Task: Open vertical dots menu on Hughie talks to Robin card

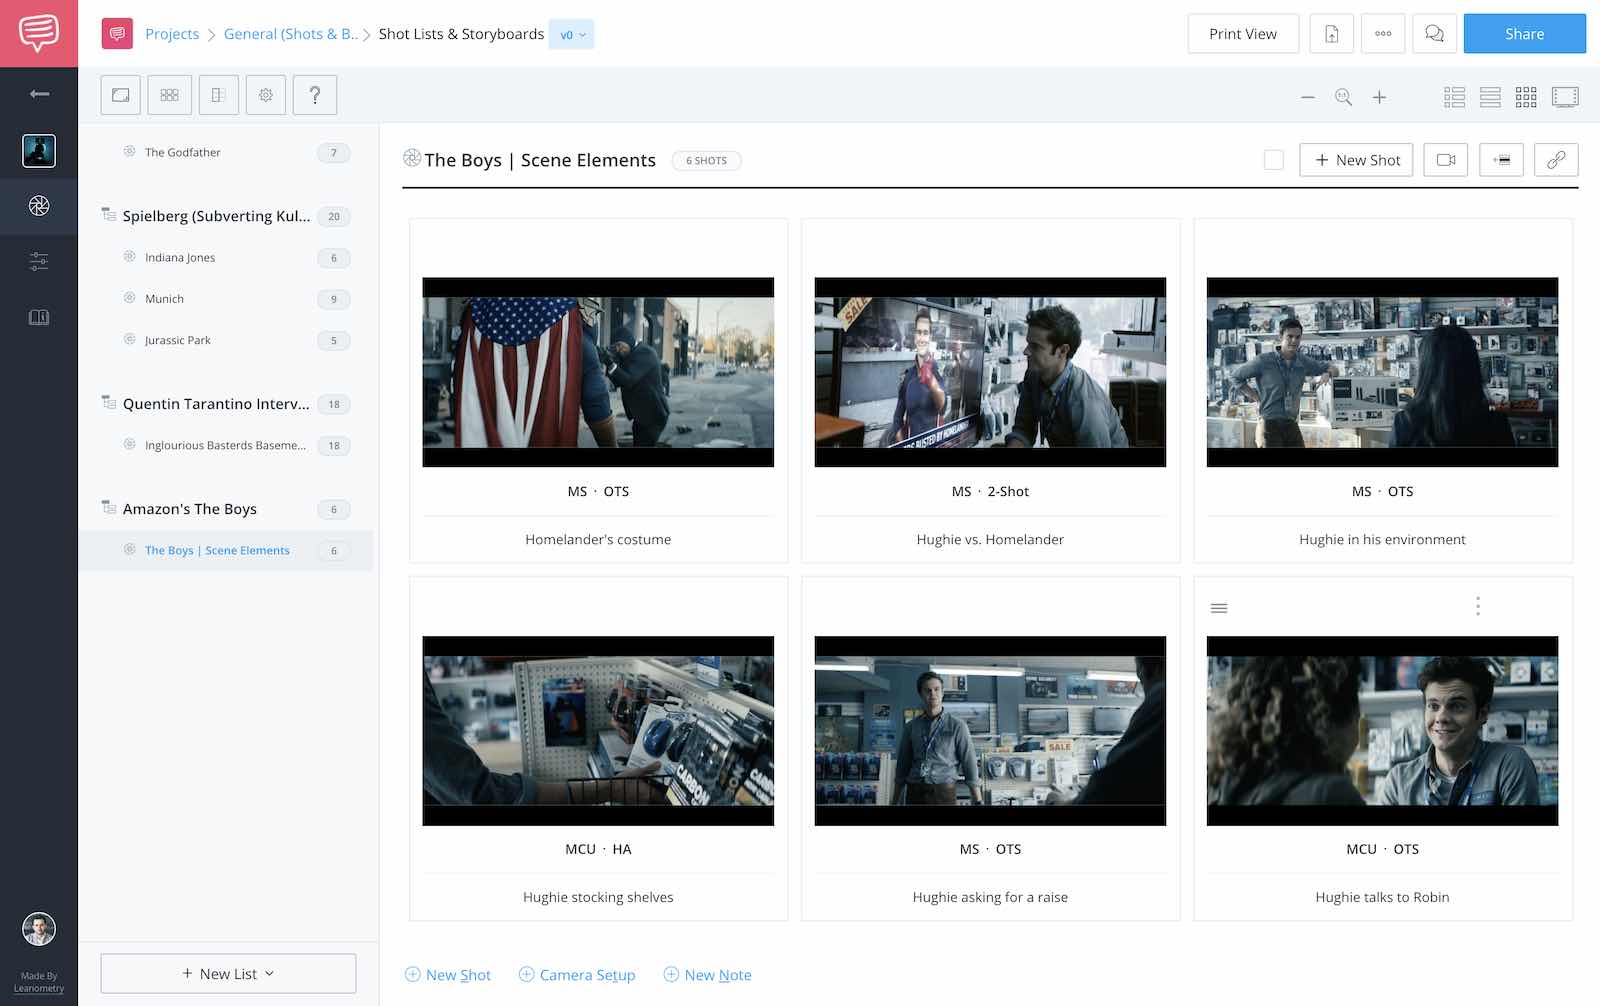Action: [1478, 606]
